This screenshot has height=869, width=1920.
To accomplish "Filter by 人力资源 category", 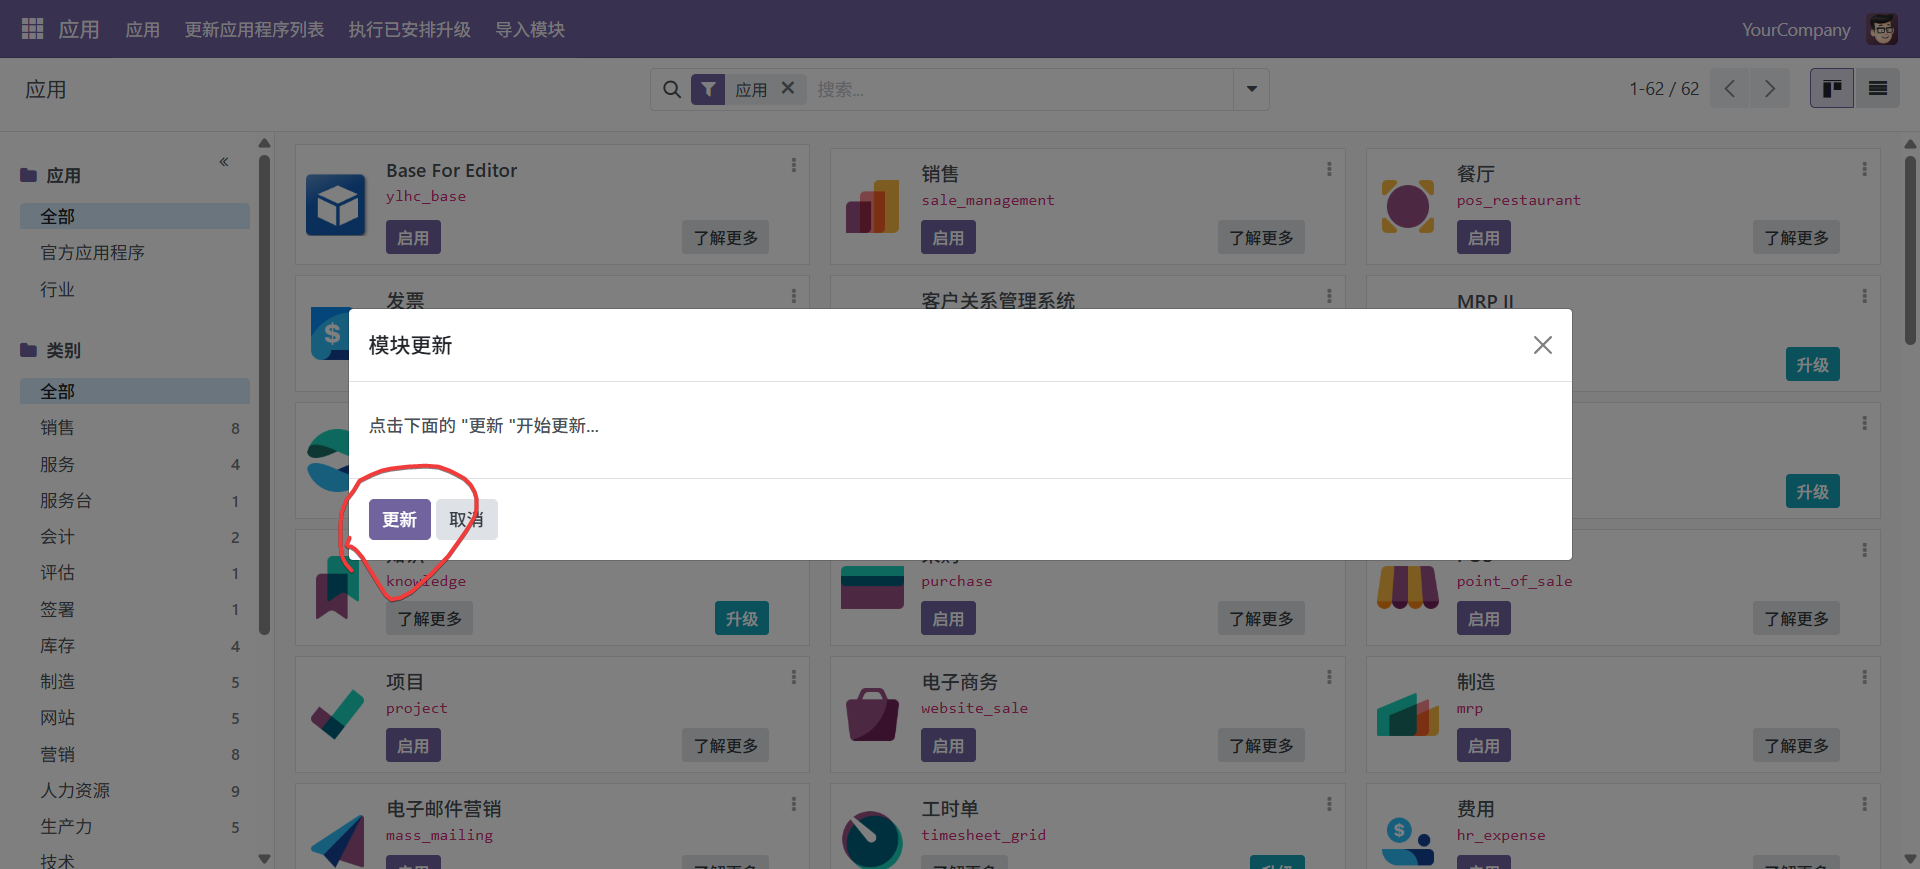I will click(75, 791).
